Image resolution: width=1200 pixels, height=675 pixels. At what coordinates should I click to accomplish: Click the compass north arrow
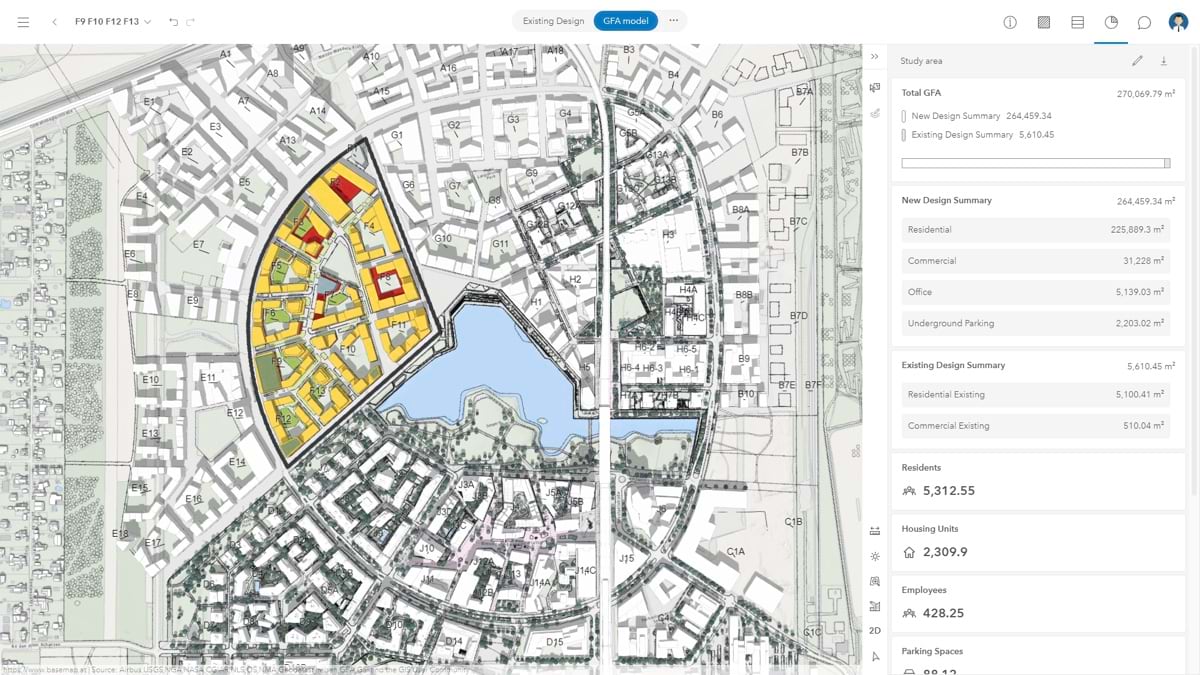click(x=875, y=656)
